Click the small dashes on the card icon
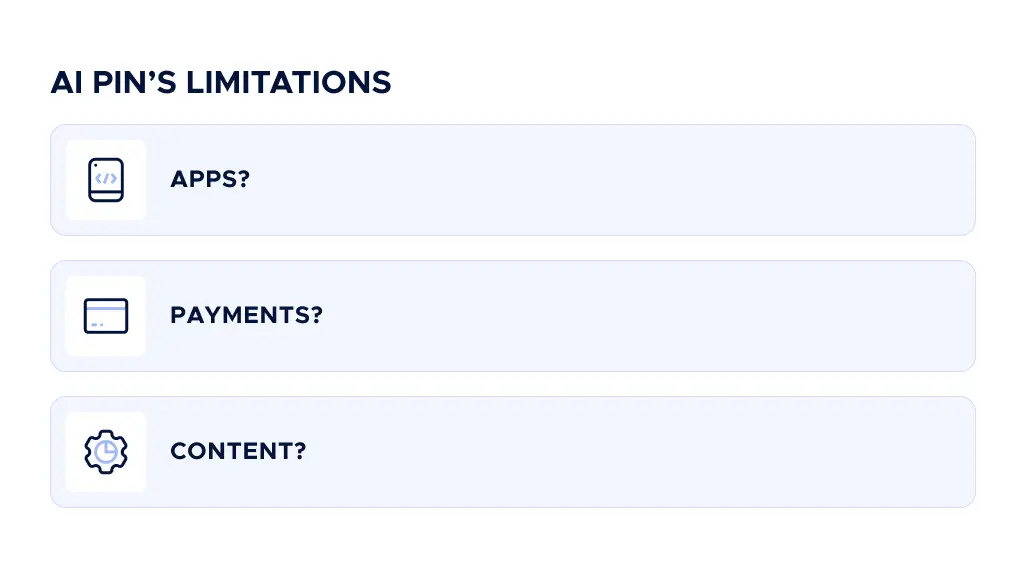Viewport: 1024px width, 576px height. pos(95,325)
